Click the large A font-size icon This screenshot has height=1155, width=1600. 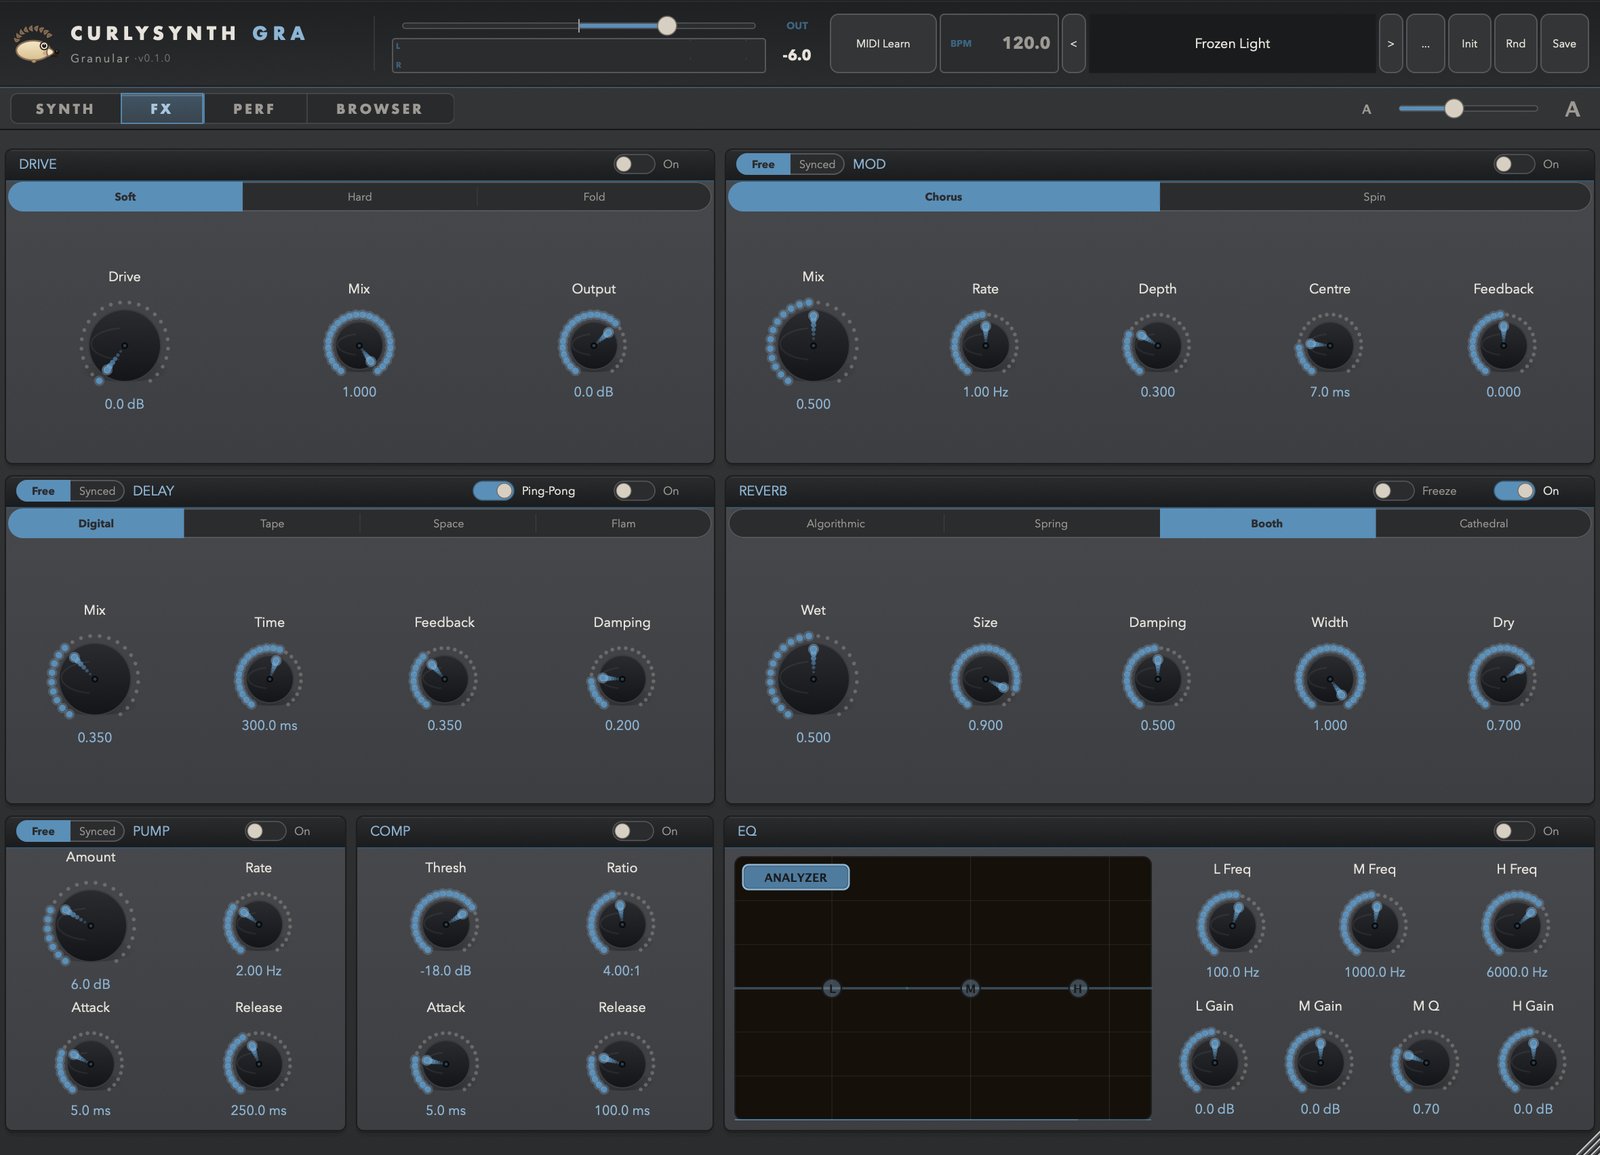1572,109
